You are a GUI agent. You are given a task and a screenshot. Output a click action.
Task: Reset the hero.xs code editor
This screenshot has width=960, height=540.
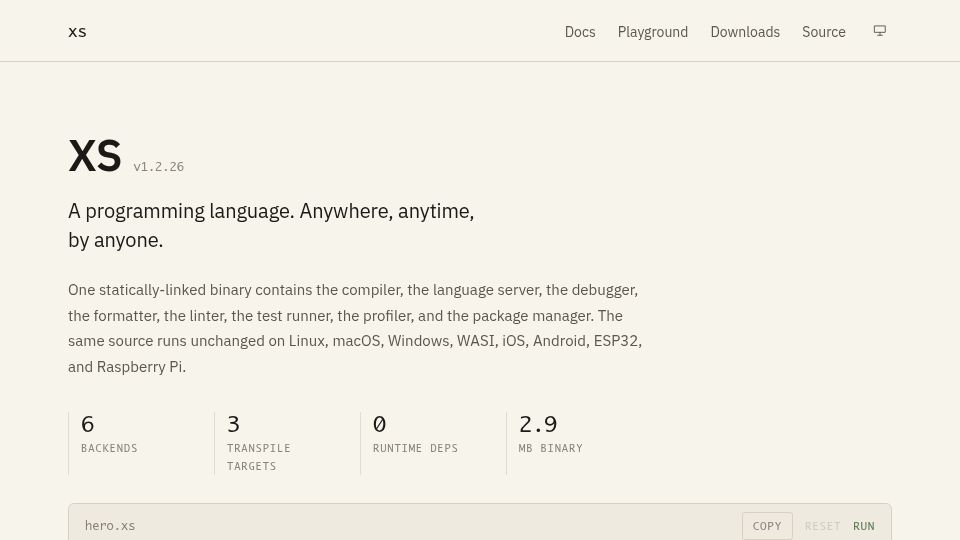coord(822,526)
